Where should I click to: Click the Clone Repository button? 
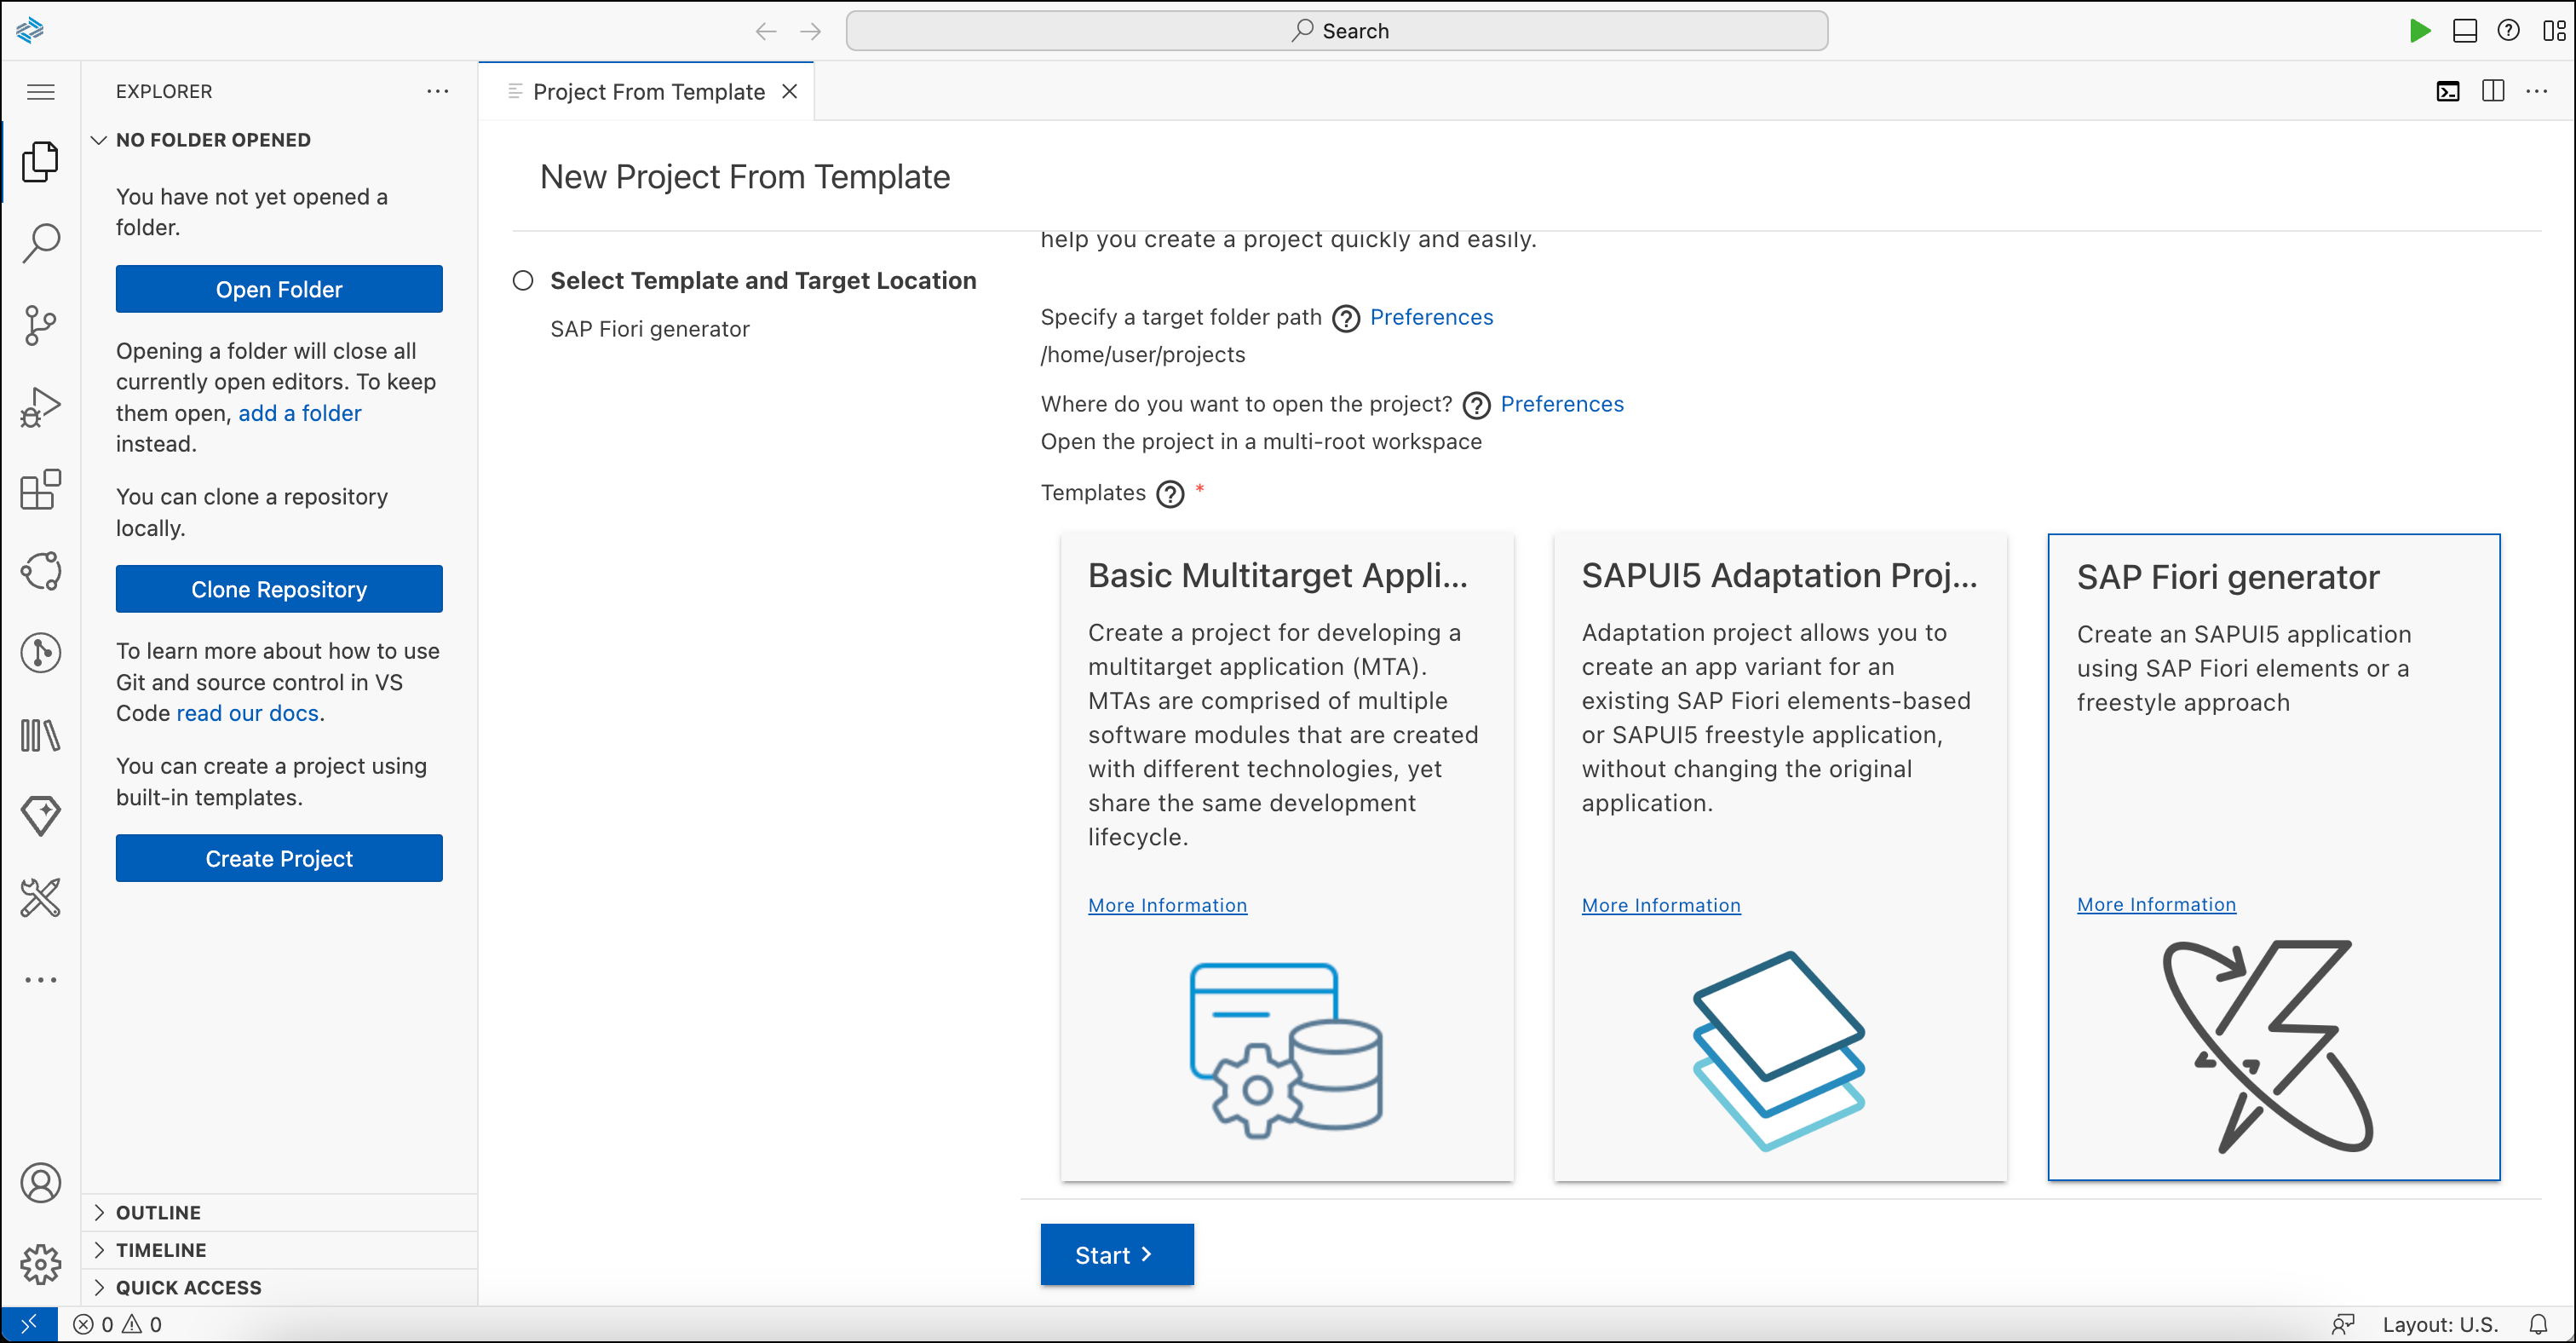(278, 589)
